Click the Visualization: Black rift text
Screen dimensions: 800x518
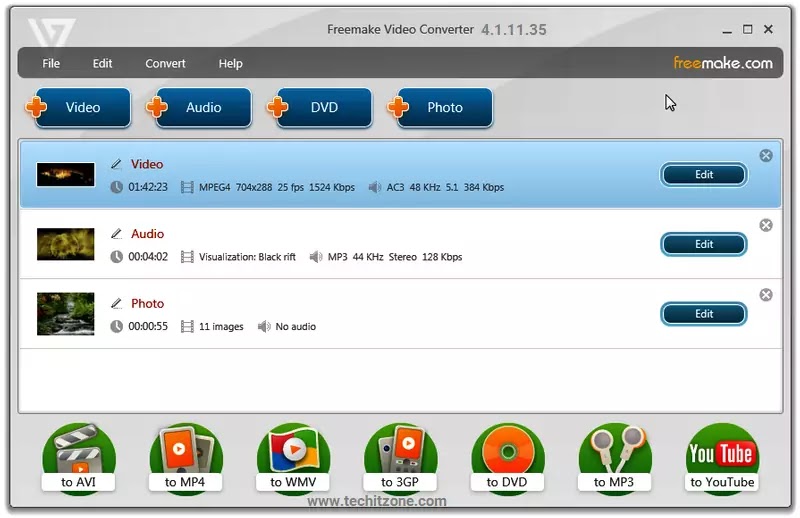tap(247, 257)
